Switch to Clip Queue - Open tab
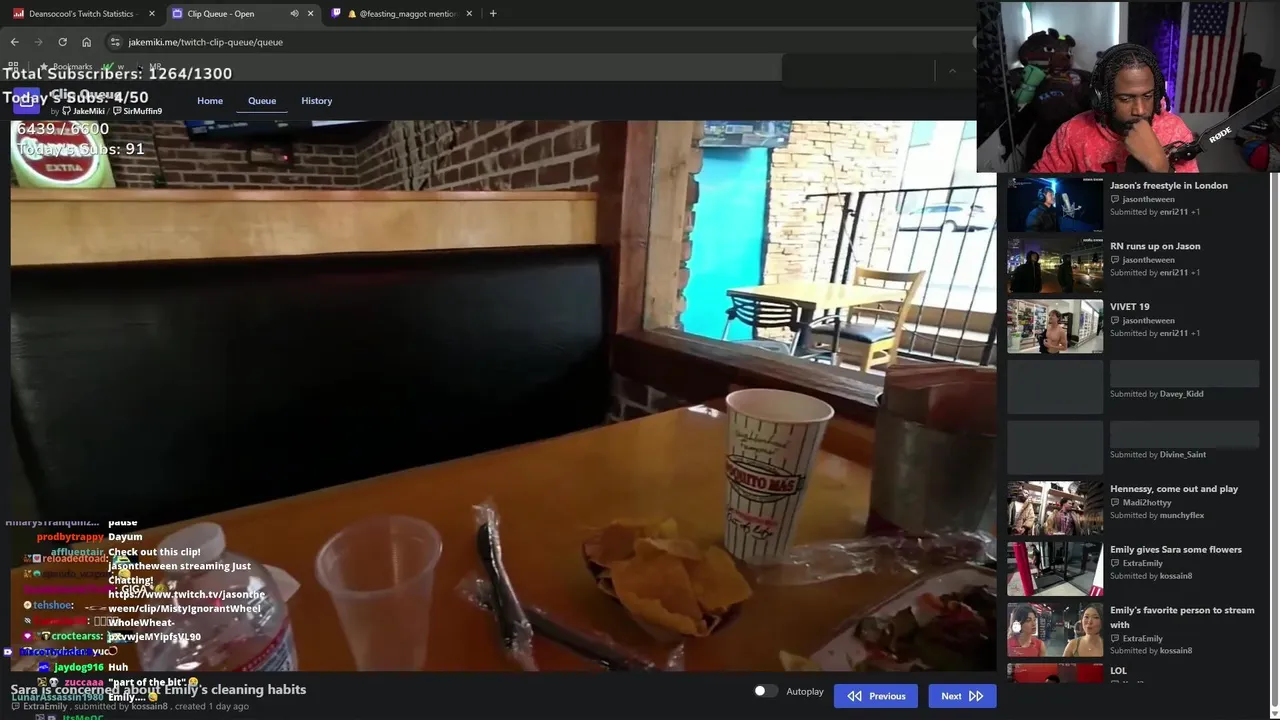The image size is (1280, 720). pos(241,14)
